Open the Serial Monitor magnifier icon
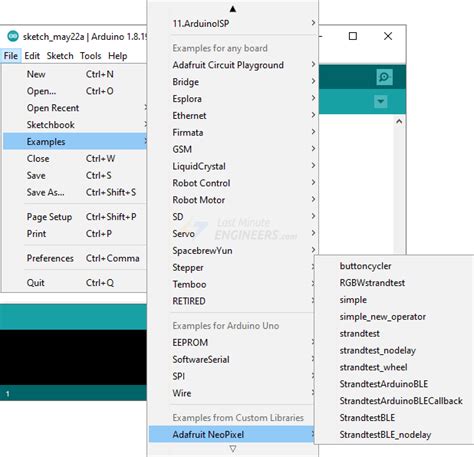The height and width of the screenshot is (457, 474). (384, 77)
